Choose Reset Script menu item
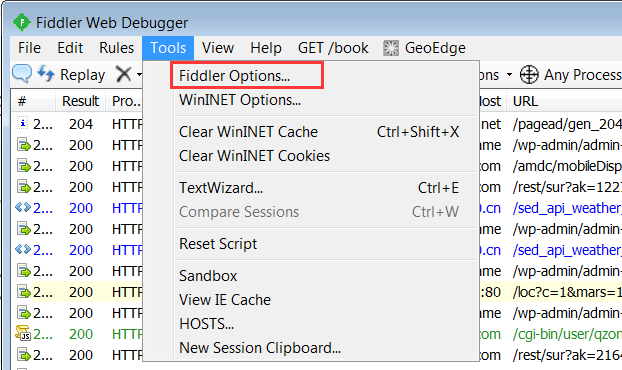The height and width of the screenshot is (370, 622). [218, 244]
